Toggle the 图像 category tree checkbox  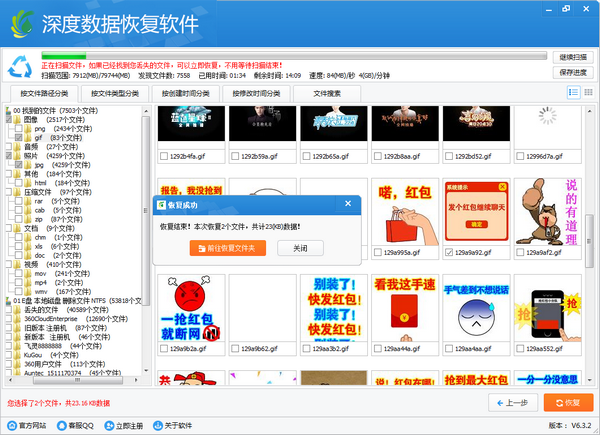click(8, 120)
